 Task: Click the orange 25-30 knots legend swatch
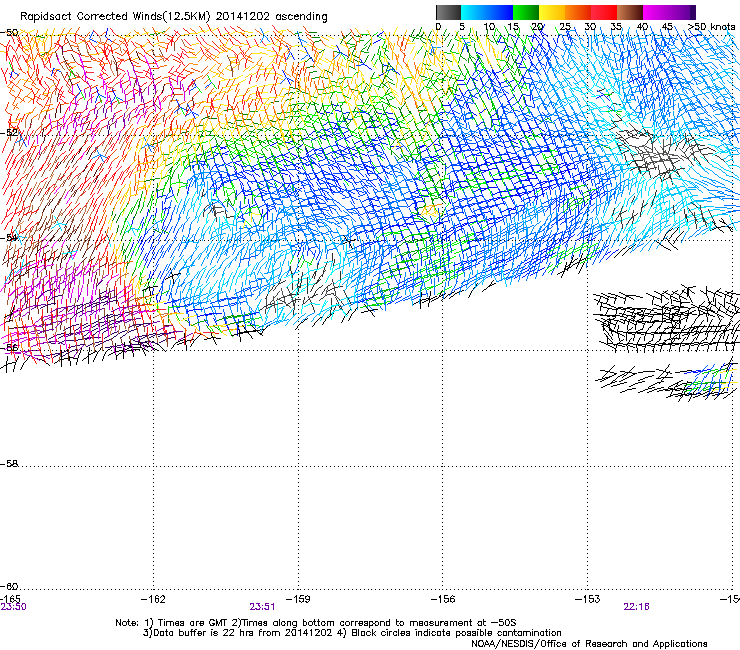[578, 12]
